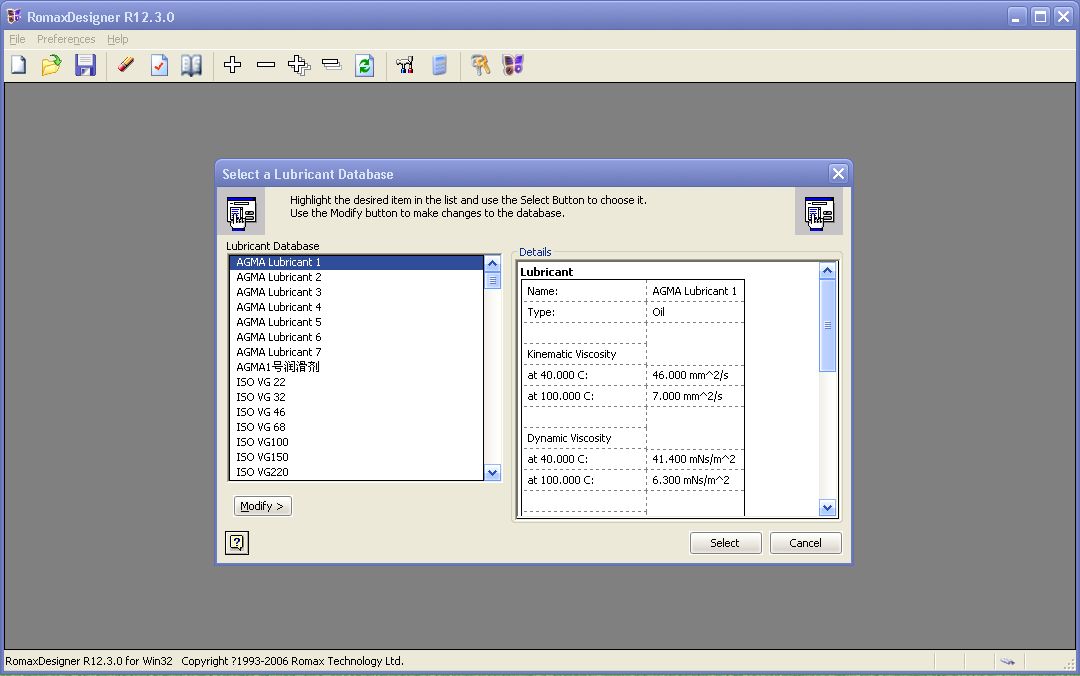
Task: Click the keys toolbar icon
Action: pos(480,65)
